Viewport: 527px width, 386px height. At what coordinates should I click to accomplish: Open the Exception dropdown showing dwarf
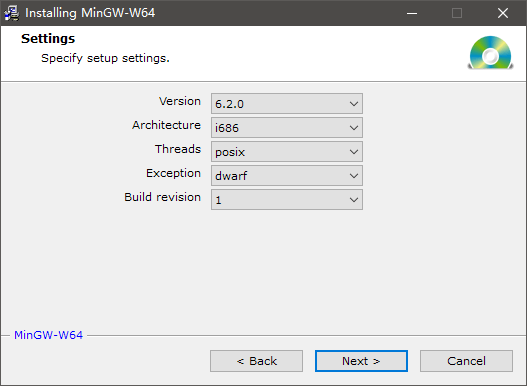coord(287,176)
